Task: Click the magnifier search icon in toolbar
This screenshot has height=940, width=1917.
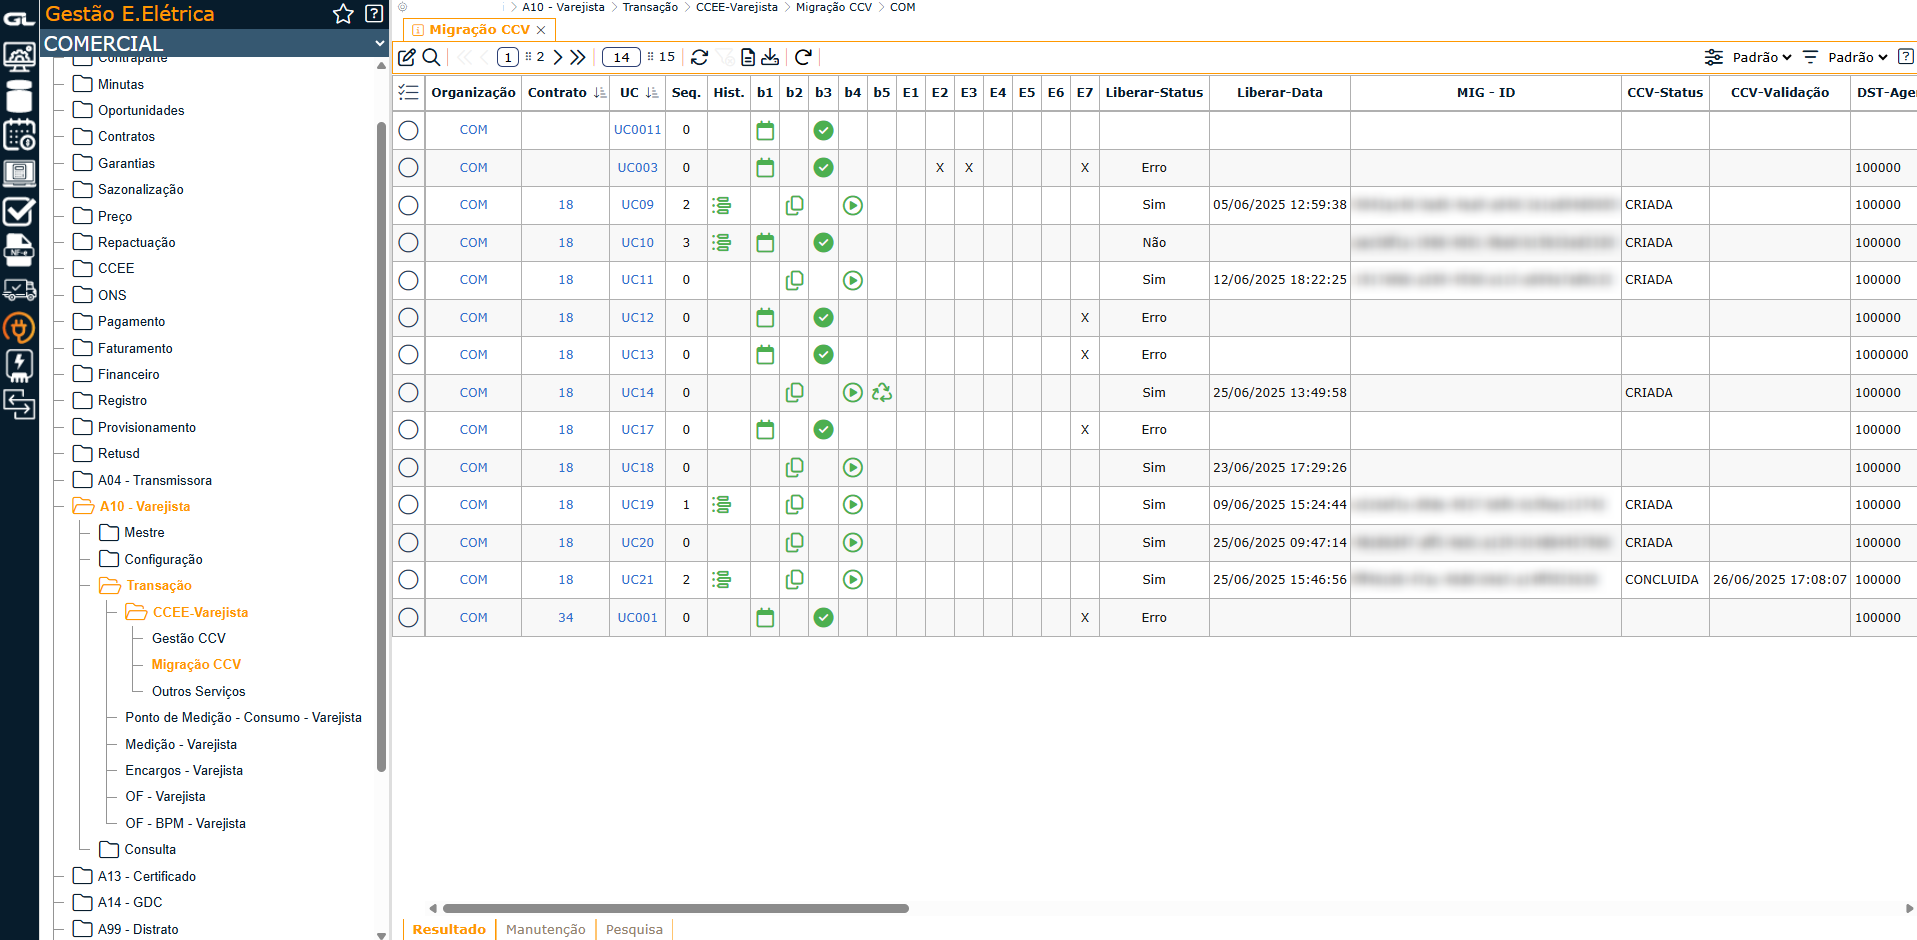Action: coord(431,57)
